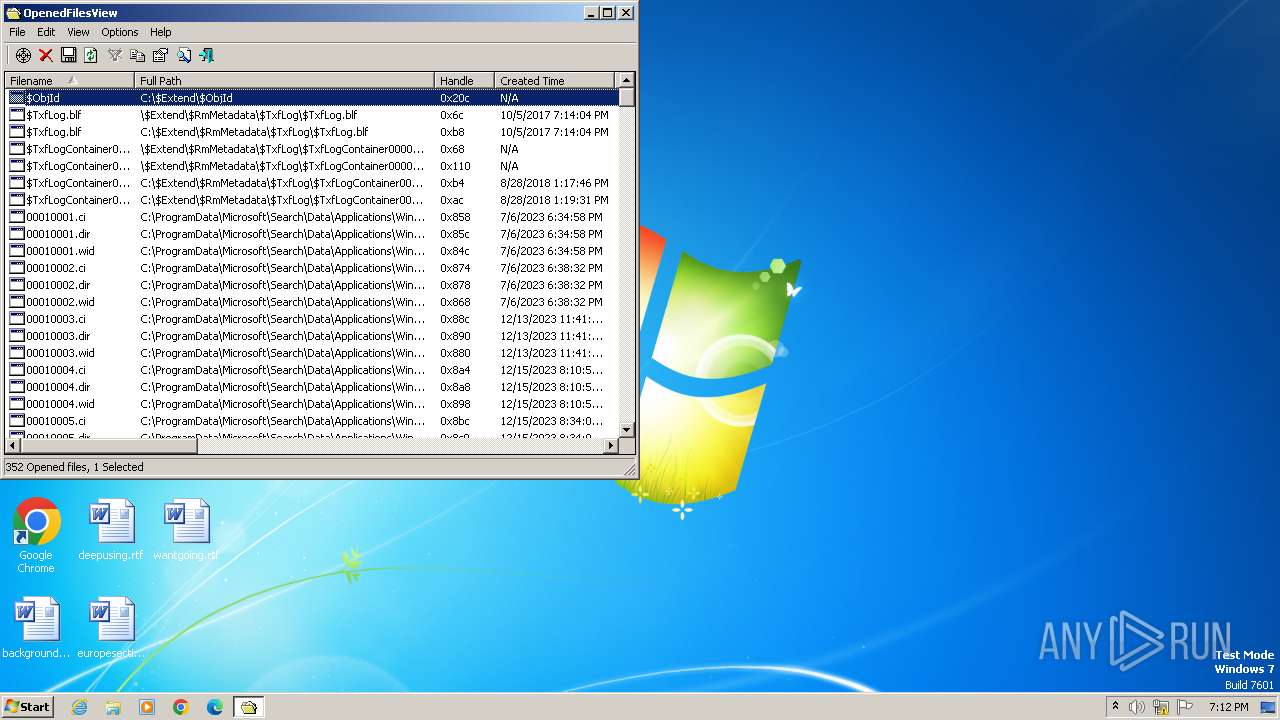Select the 00010001.dir file row
Screen dimensions: 1280x720
[x=312, y=234]
